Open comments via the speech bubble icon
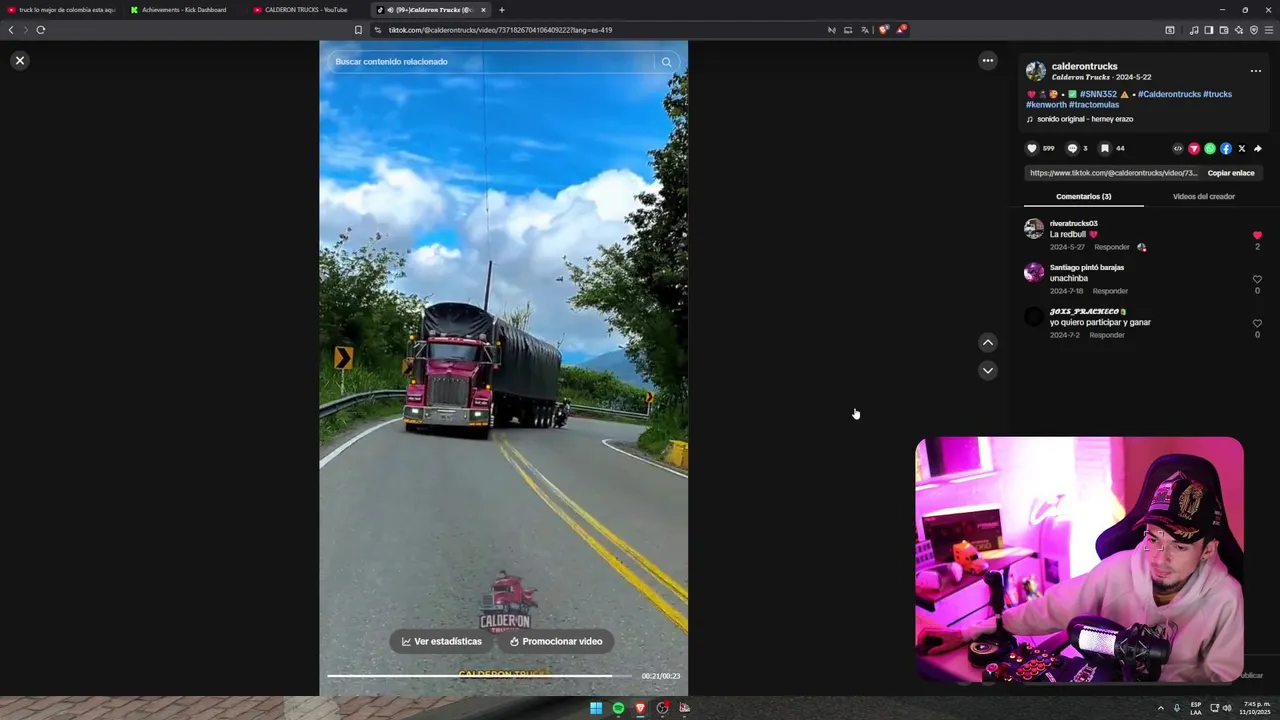Image resolution: width=1280 pixels, height=720 pixels. [x=1072, y=149]
